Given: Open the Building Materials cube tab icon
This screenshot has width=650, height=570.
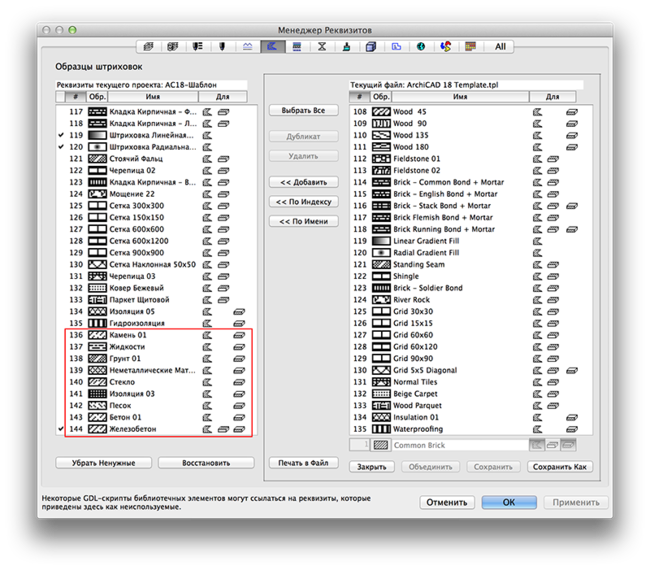Looking at the screenshot, I should click(371, 46).
